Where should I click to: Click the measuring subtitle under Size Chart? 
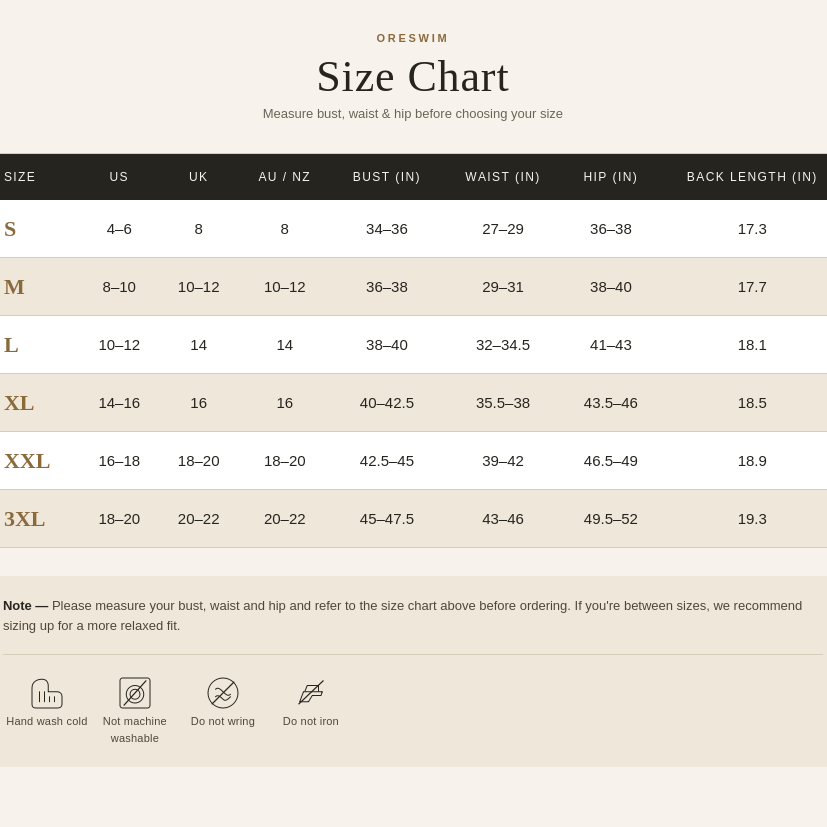412,114
